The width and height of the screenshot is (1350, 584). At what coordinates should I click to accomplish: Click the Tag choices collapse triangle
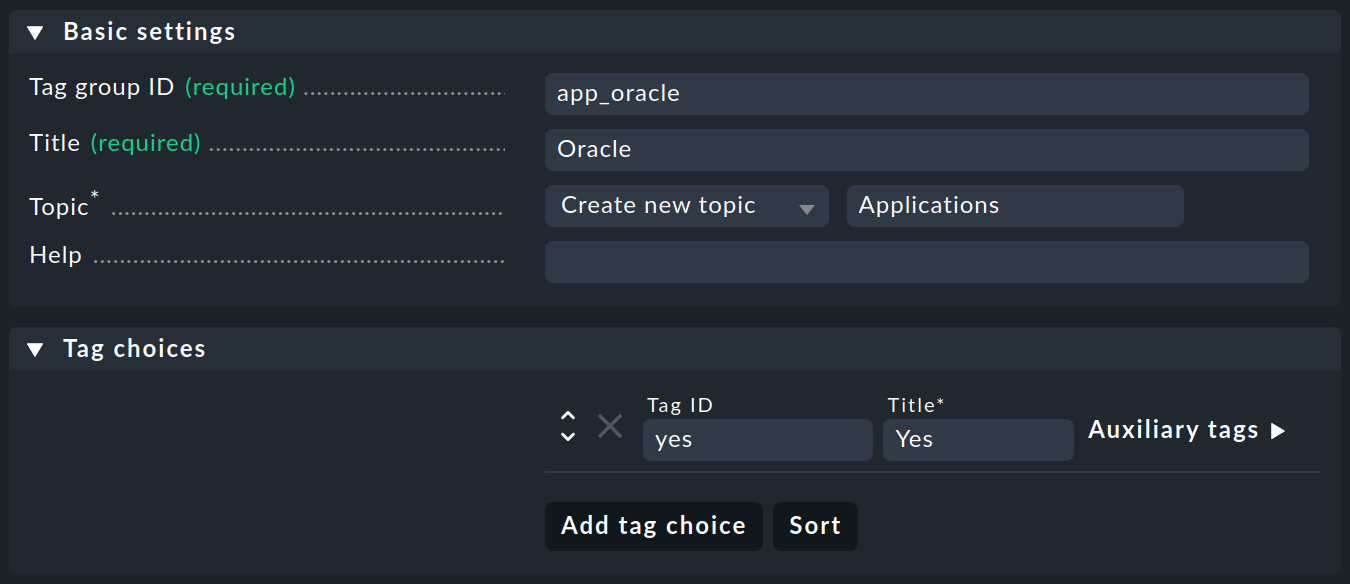coord(35,348)
